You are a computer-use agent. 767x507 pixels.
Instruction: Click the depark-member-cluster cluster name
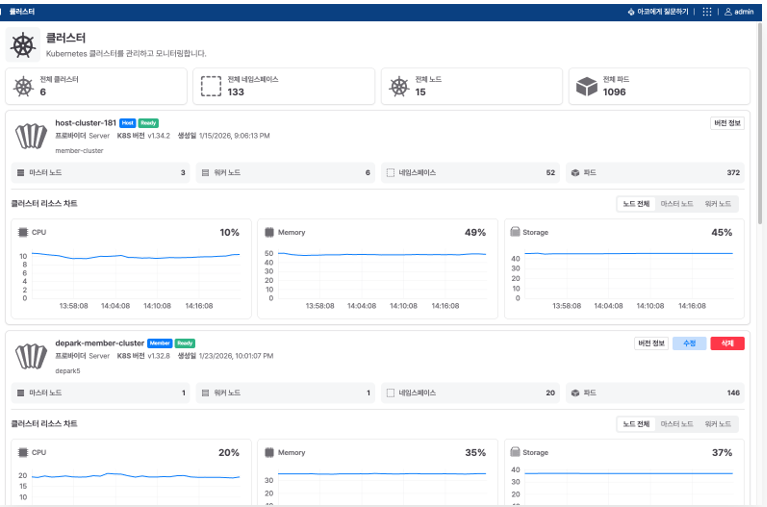click(100, 343)
